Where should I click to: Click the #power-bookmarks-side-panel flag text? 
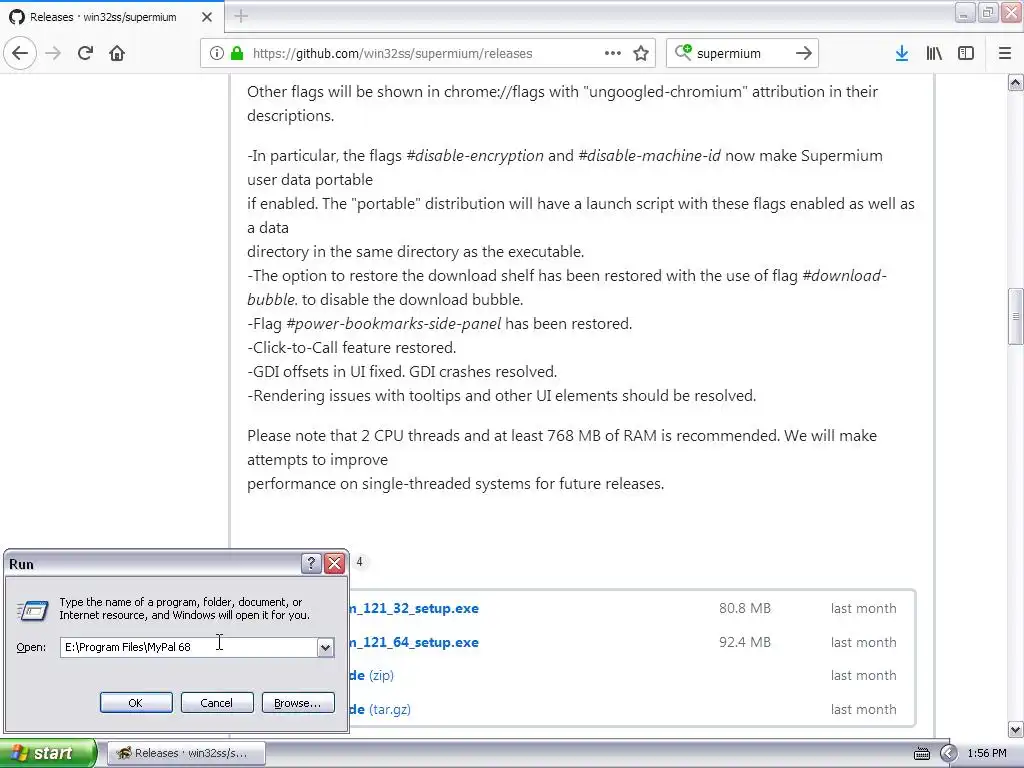394,323
